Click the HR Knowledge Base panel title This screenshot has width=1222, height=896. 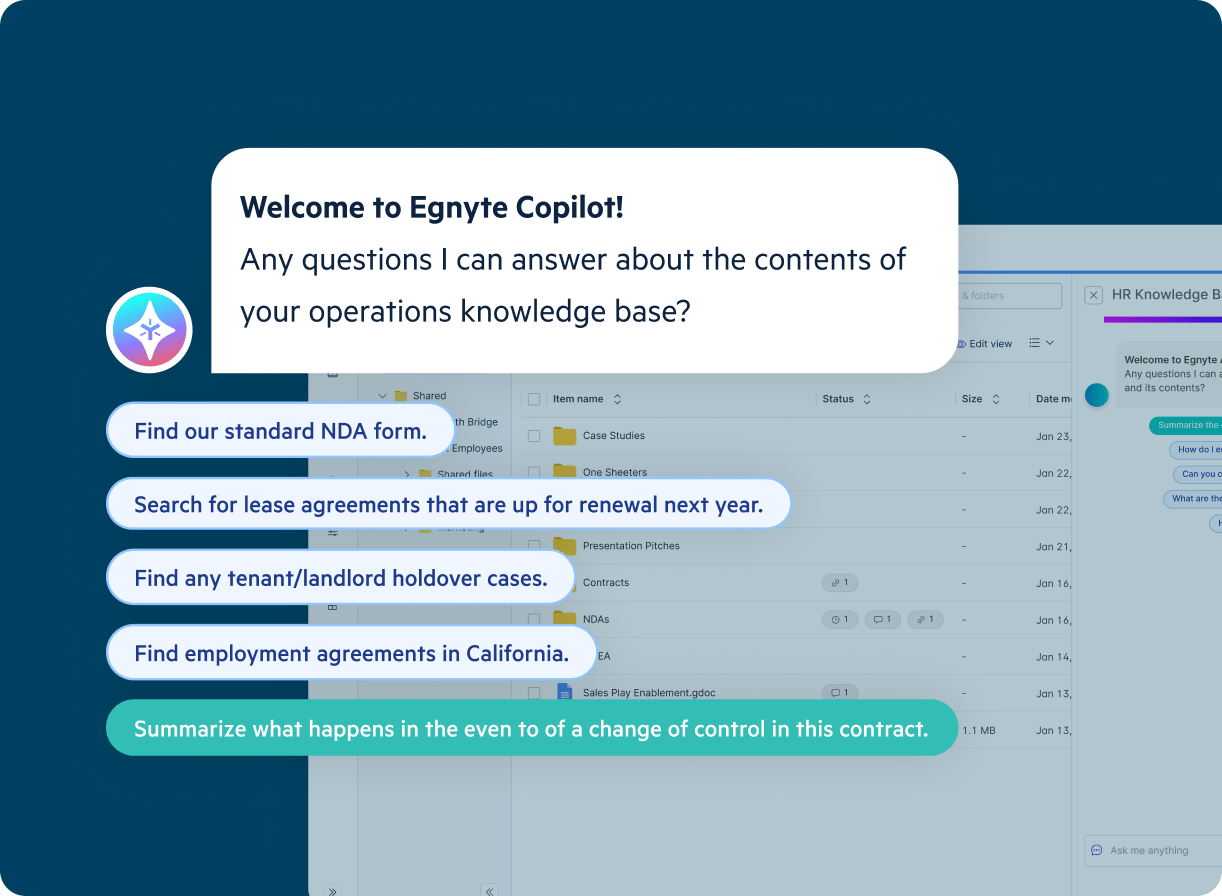coord(1166,295)
